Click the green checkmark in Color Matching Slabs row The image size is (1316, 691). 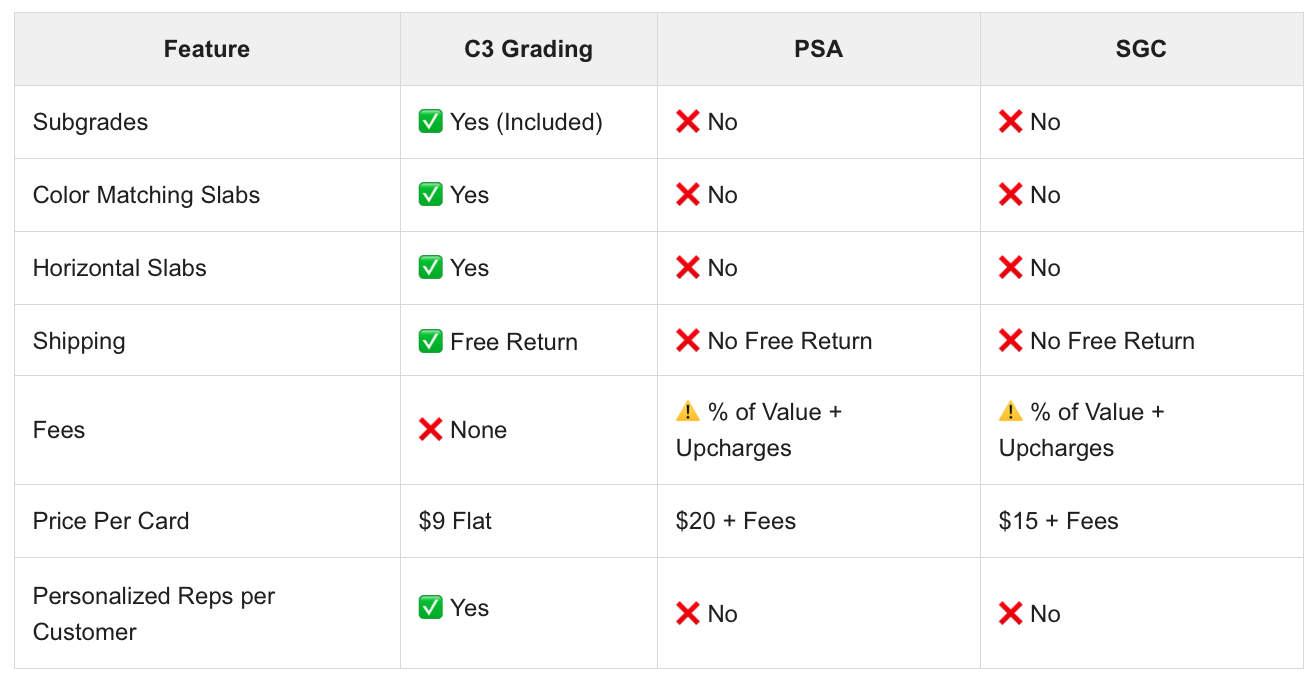(x=431, y=195)
